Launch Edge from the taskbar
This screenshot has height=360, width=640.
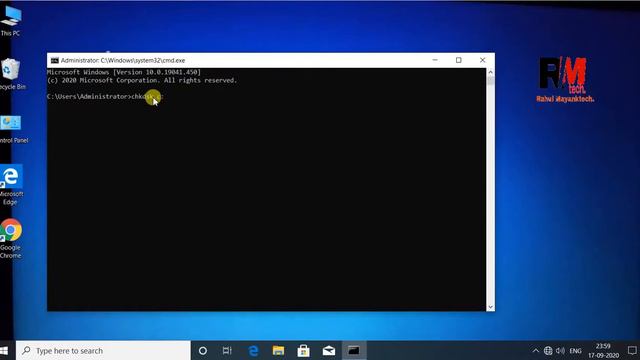tap(253, 351)
